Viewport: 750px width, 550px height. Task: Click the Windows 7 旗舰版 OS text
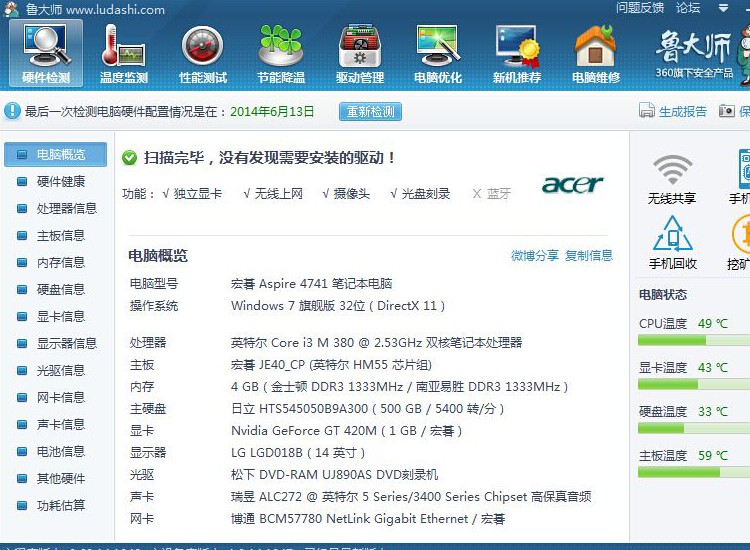click(338, 306)
